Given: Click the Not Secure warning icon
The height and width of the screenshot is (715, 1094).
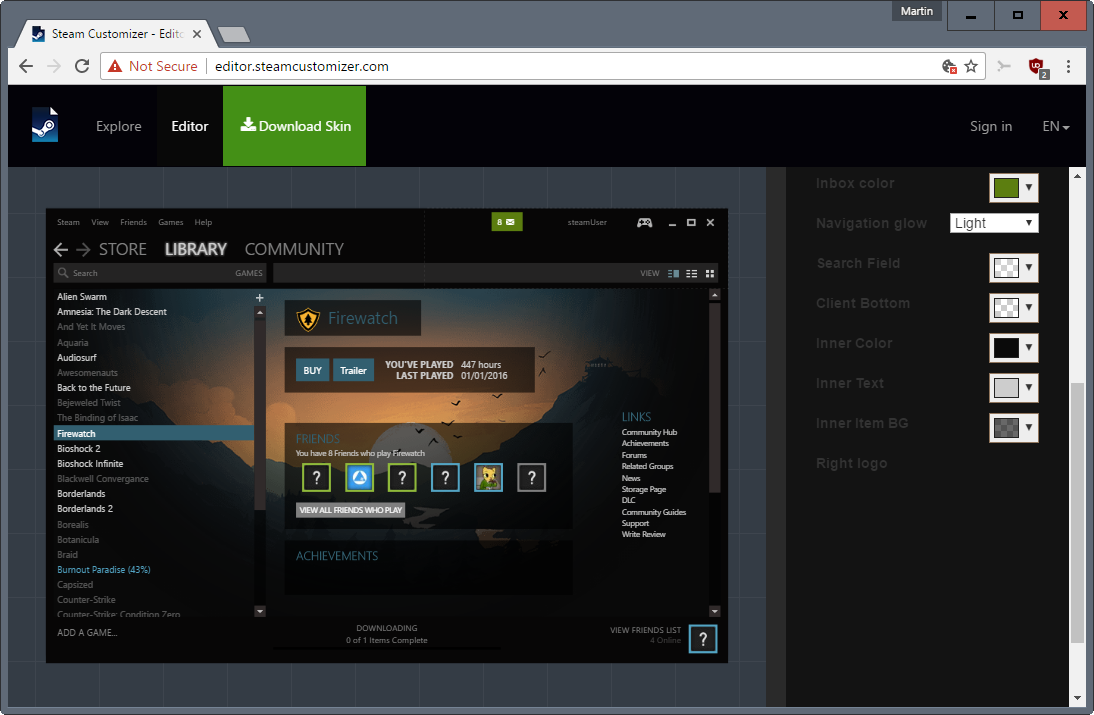Looking at the screenshot, I should coord(115,66).
